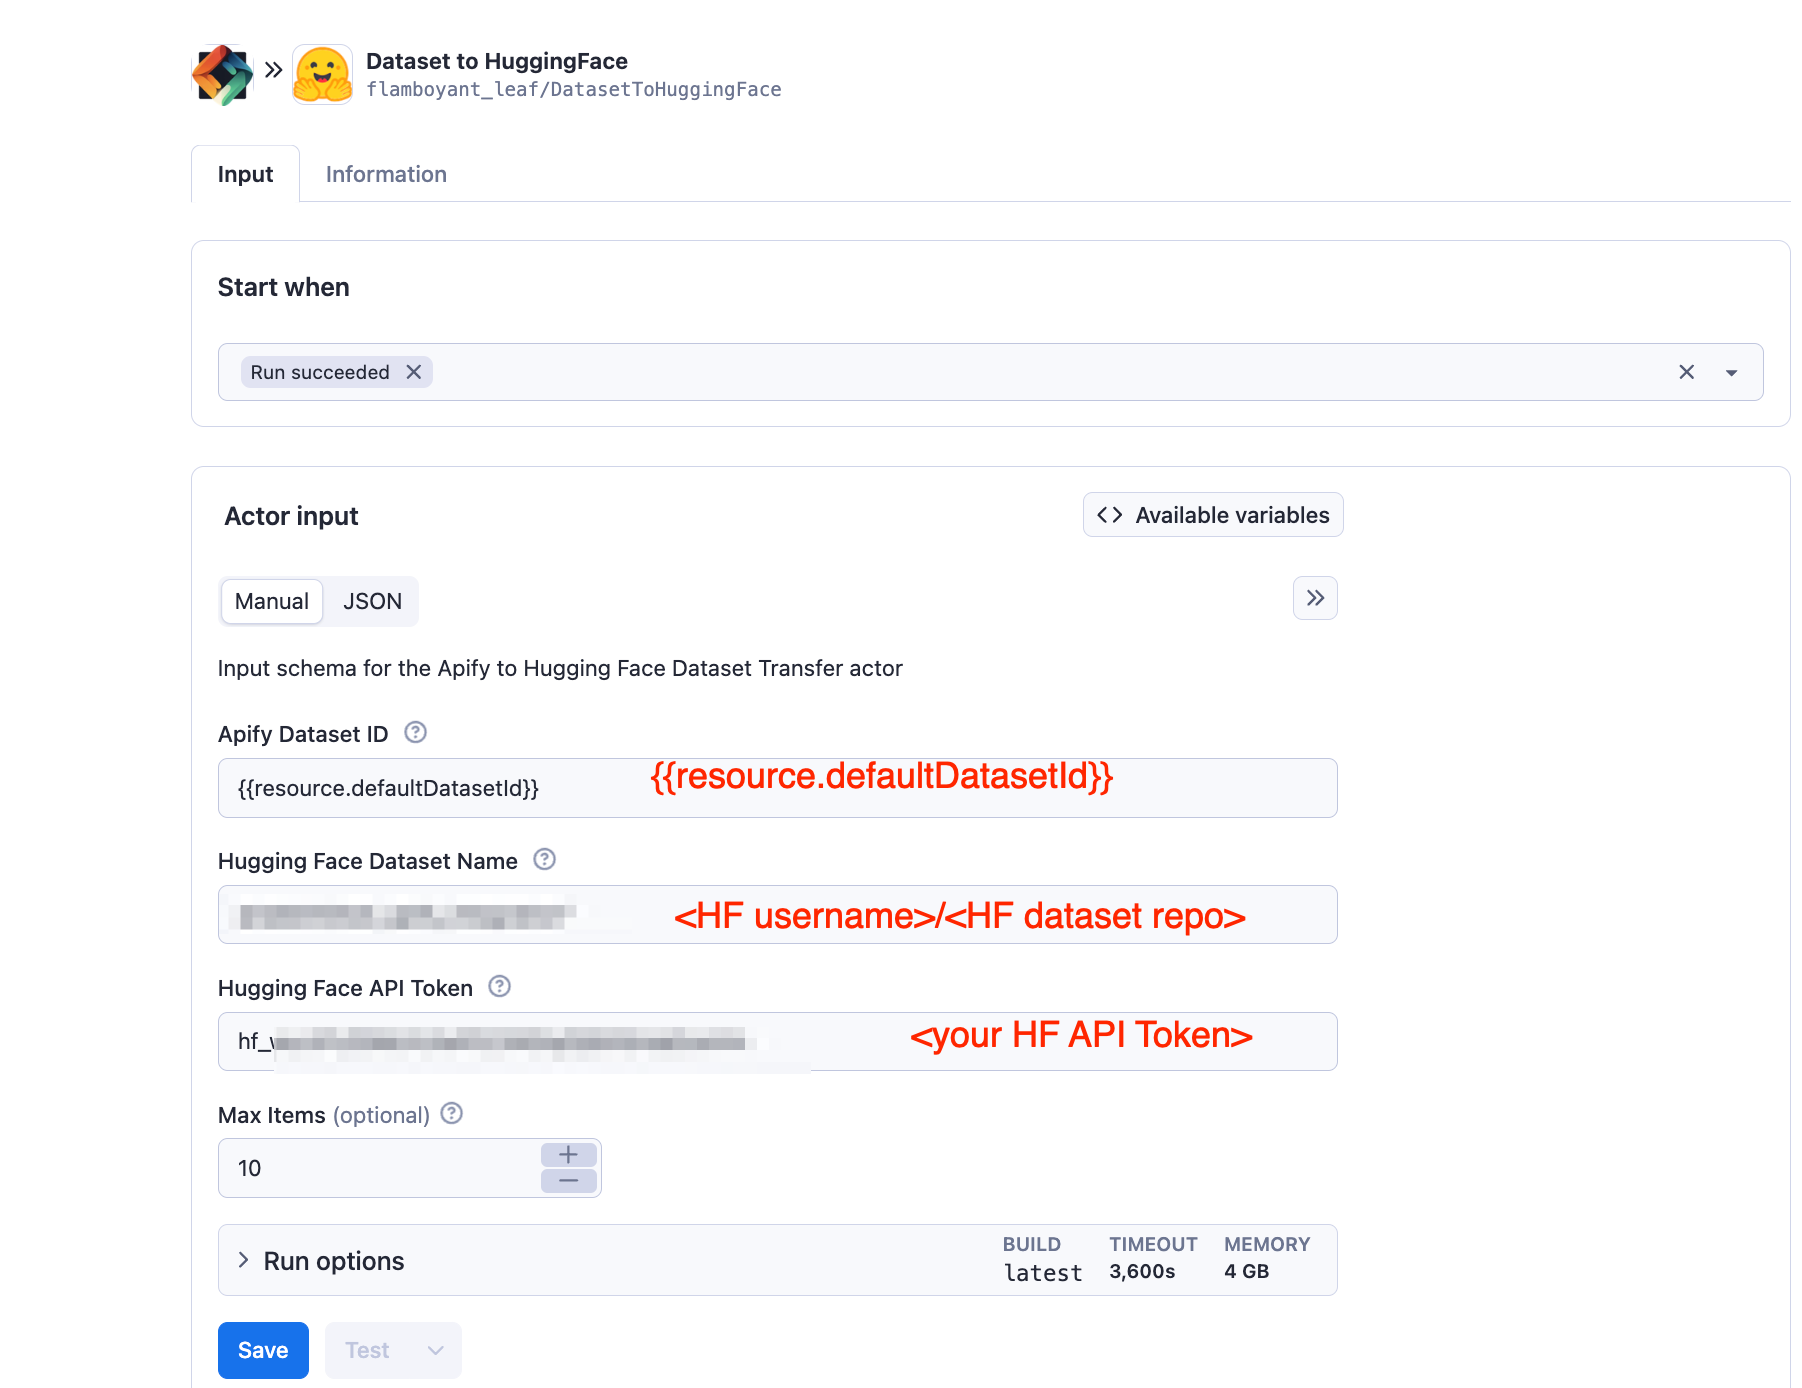Click the MEMORY 4 GB value
This screenshot has height=1388, width=1802.
tap(1246, 1271)
